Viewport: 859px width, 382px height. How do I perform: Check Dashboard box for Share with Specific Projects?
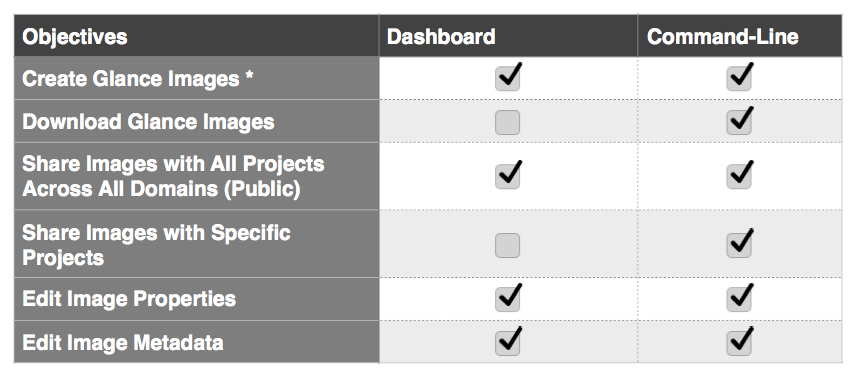[507, 246]
